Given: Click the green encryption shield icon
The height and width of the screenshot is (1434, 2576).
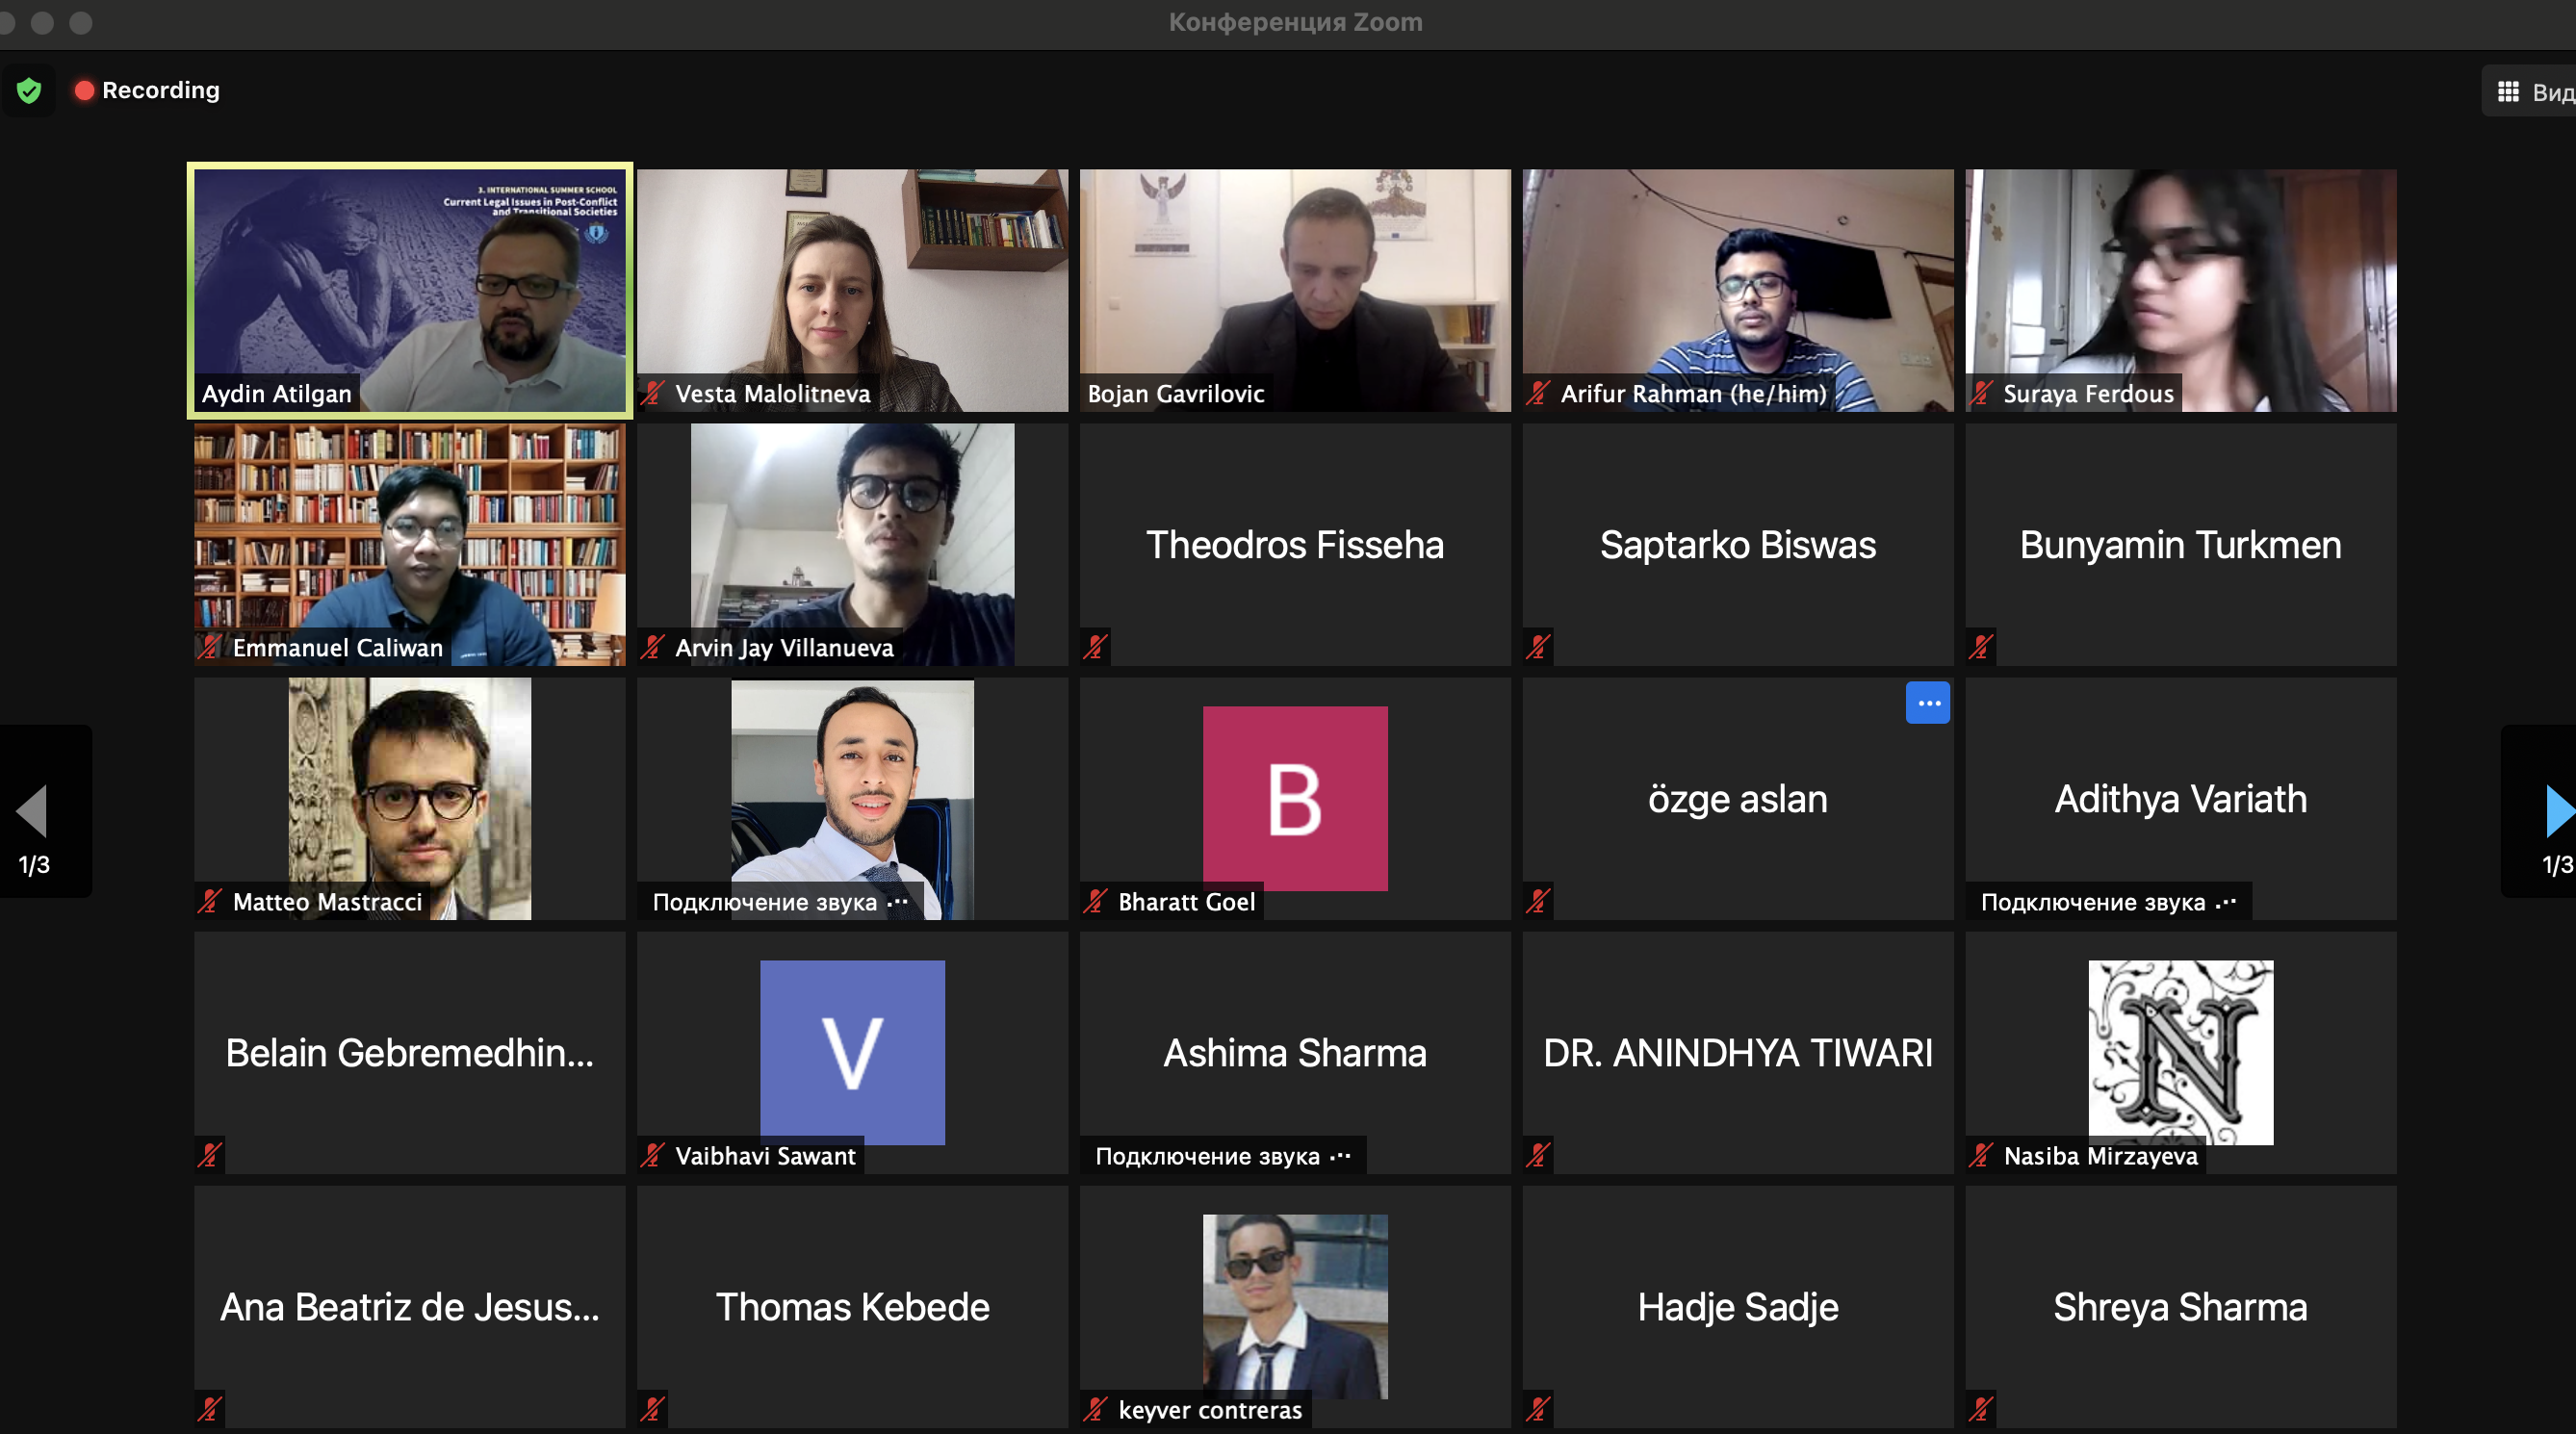Looking at the screenshot, I should (x=29, y=91).
